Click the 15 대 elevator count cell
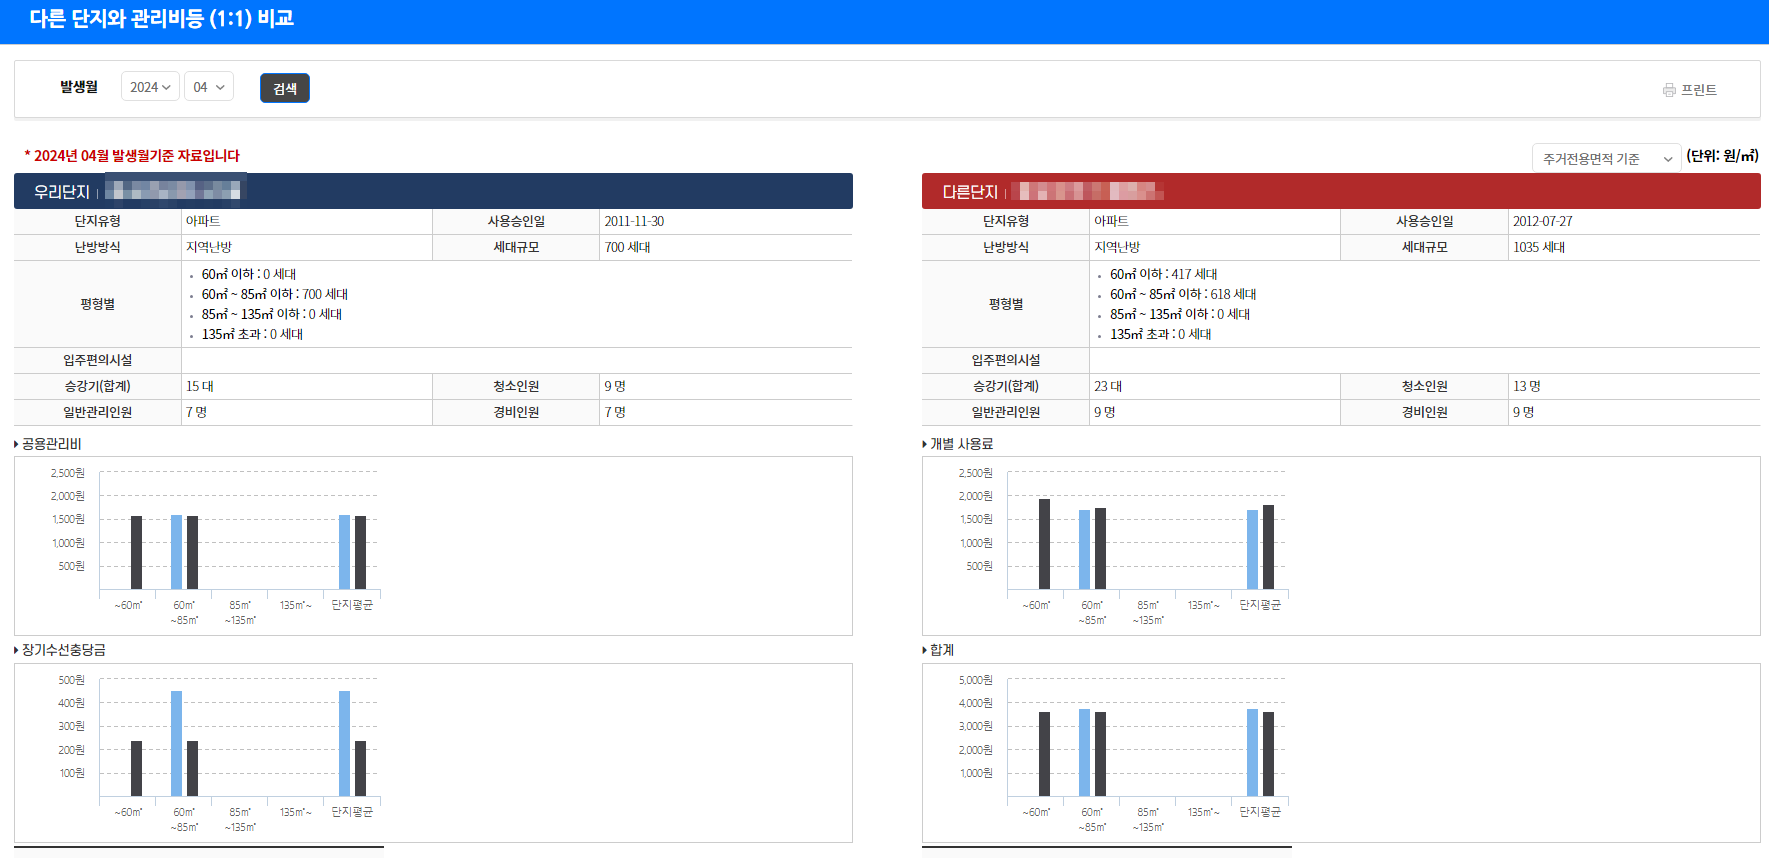Viewport: 1769px width, 858px height. point(306,386)
